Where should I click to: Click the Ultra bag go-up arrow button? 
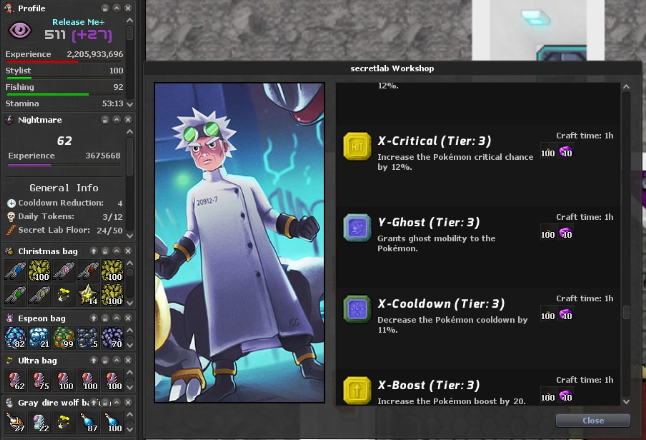tap(94, 360)
